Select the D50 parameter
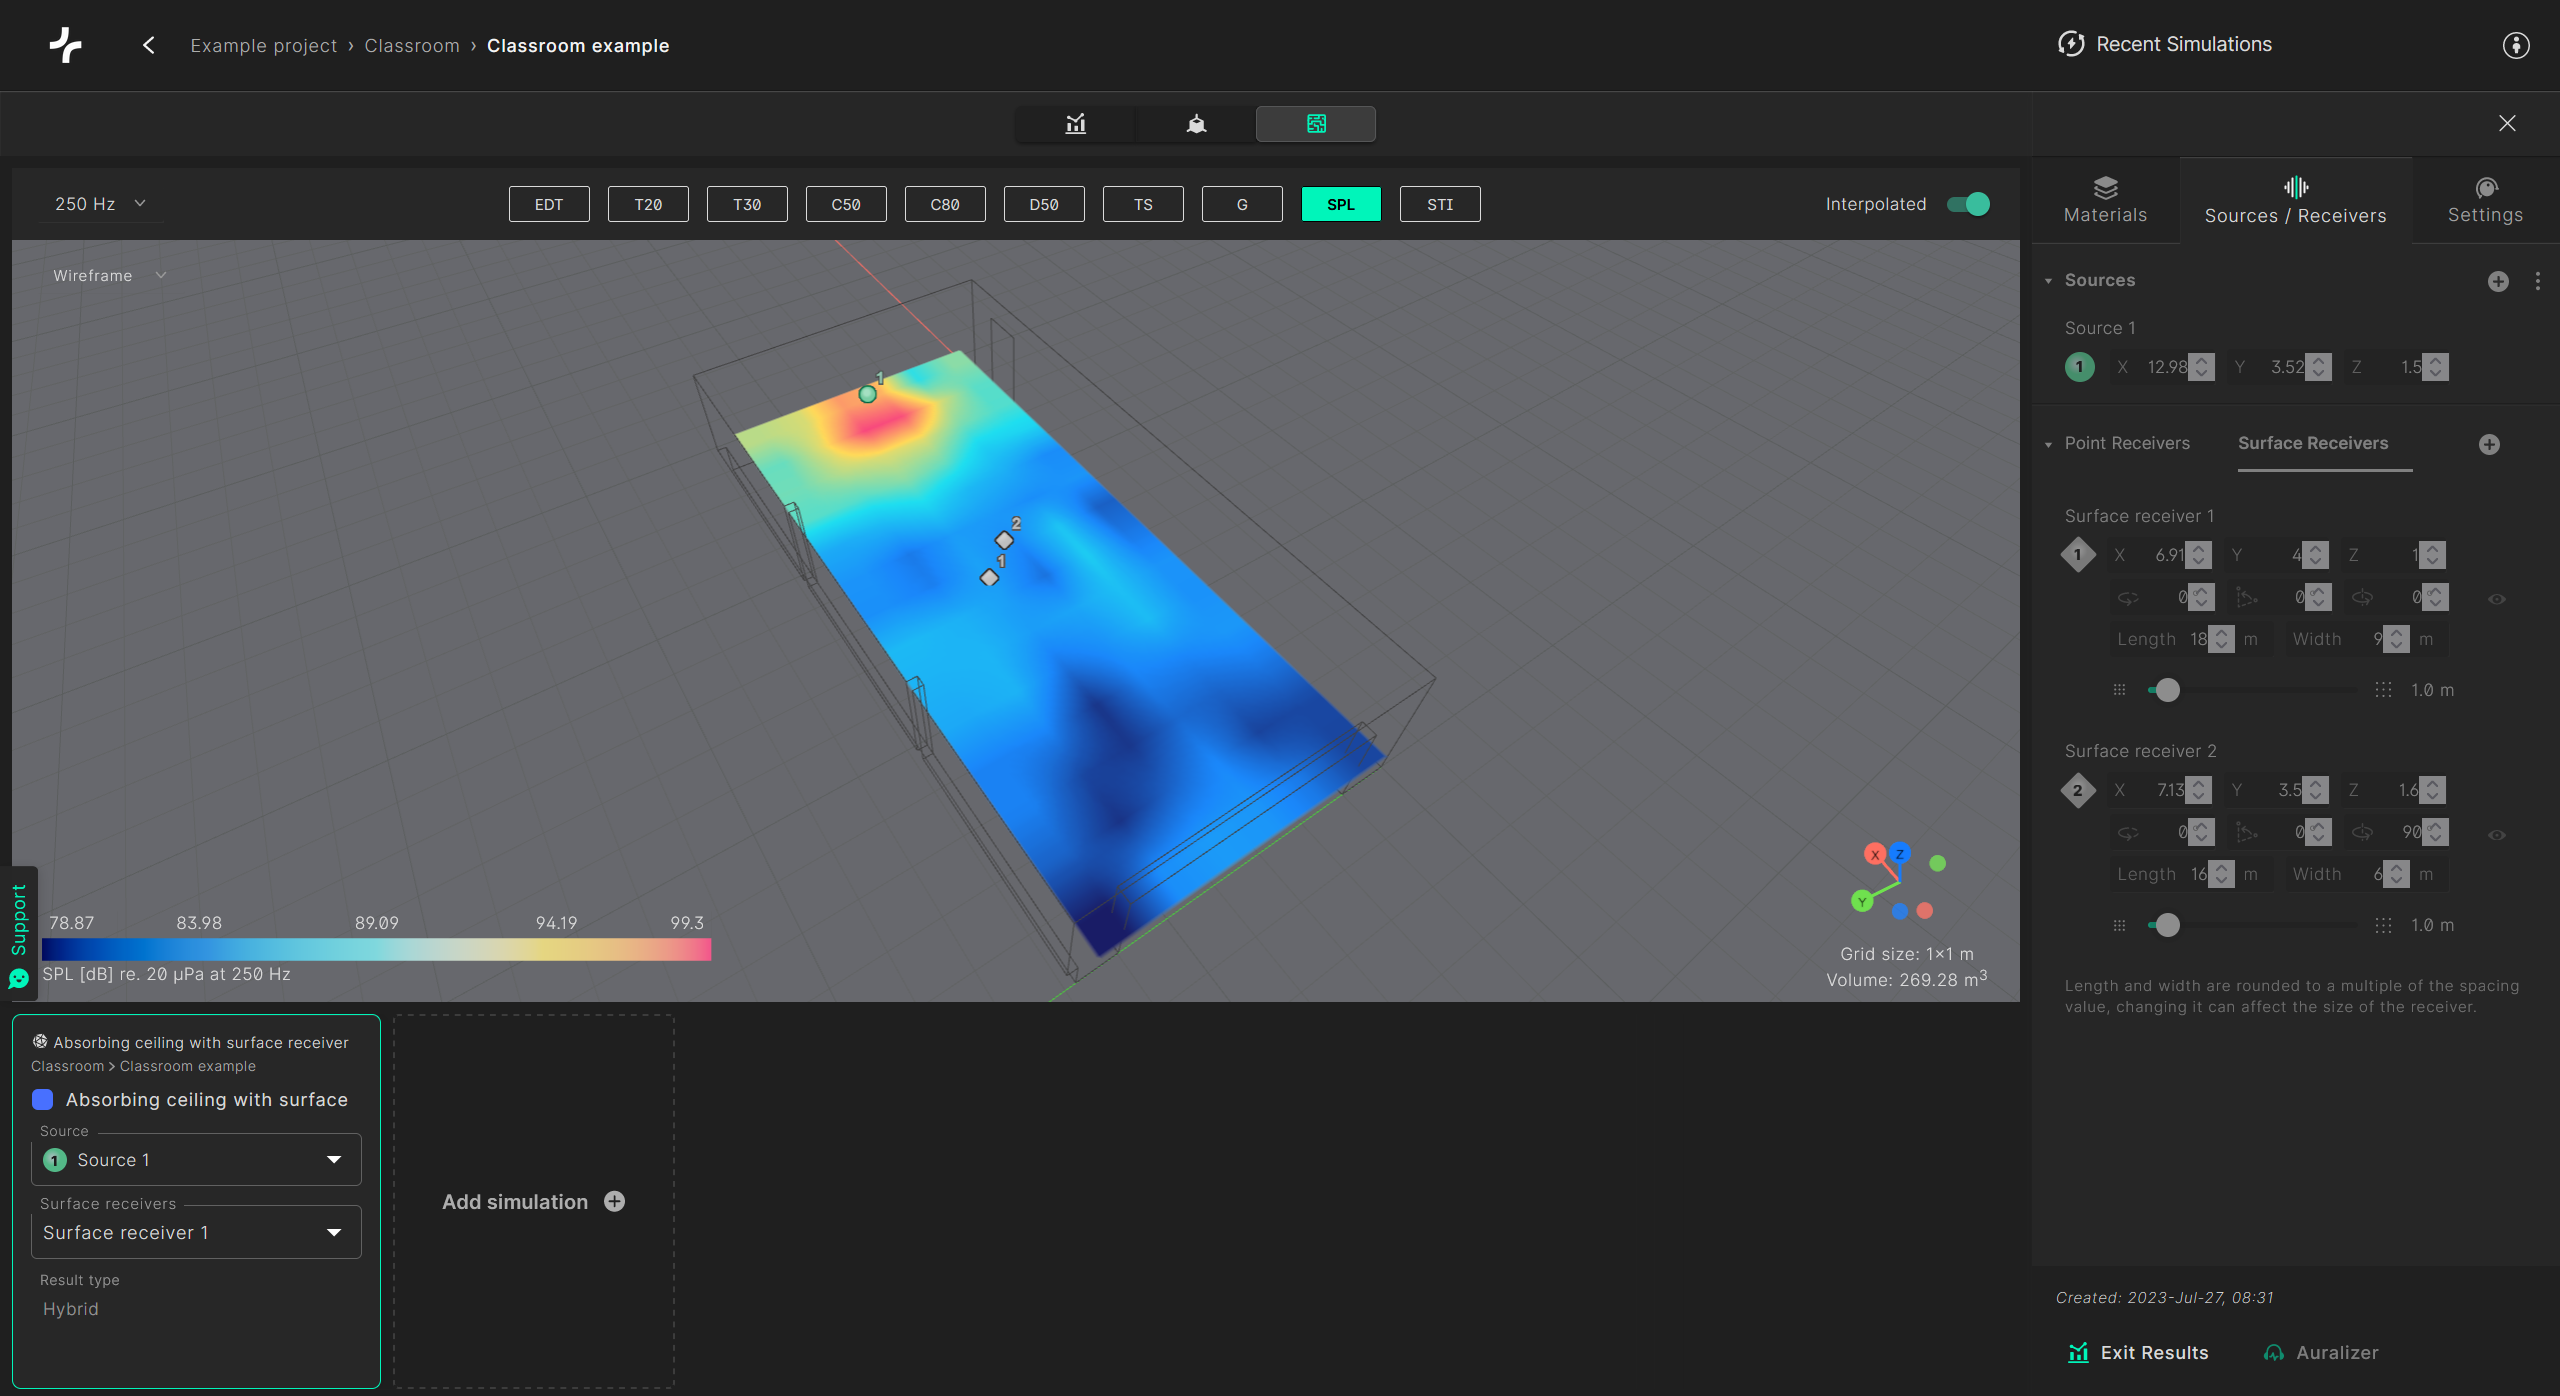The image size is (2560, 1396). (x=1044, y=204)
